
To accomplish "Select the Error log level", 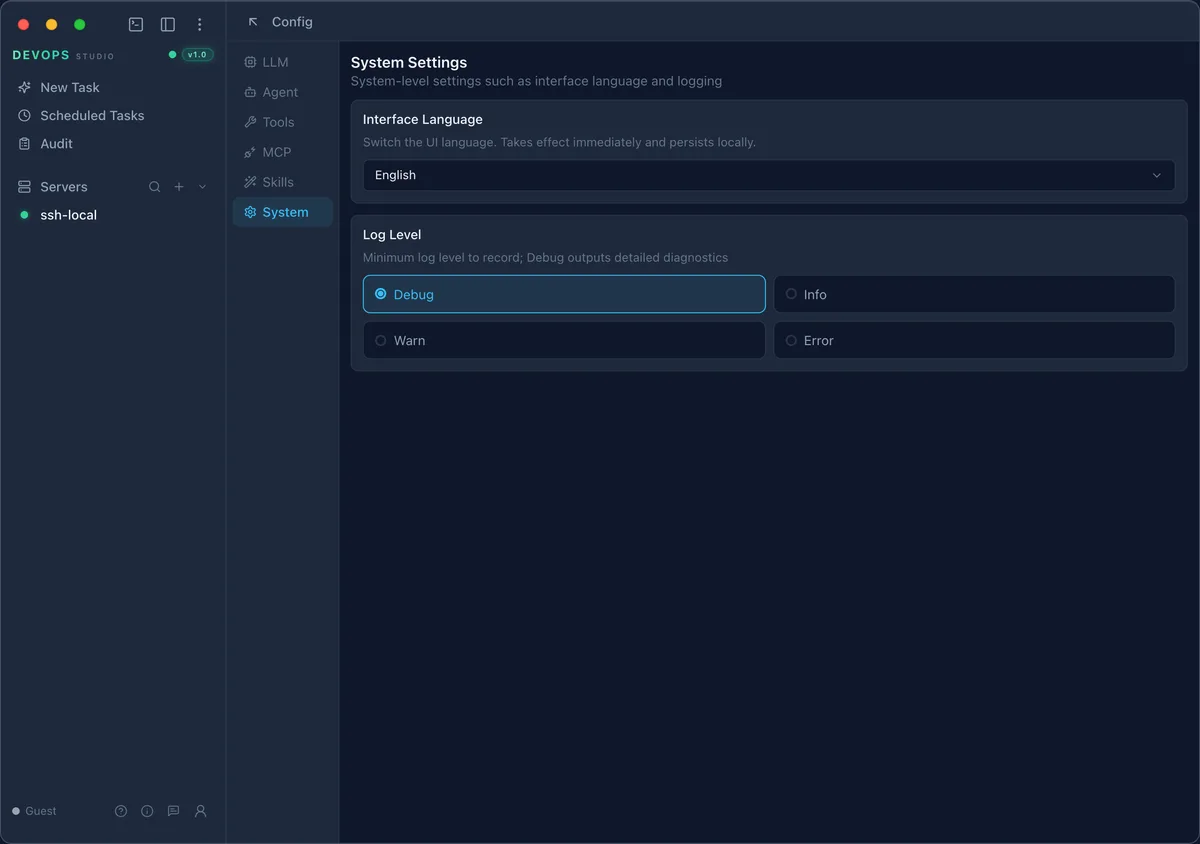I will [x=974, y=340].
